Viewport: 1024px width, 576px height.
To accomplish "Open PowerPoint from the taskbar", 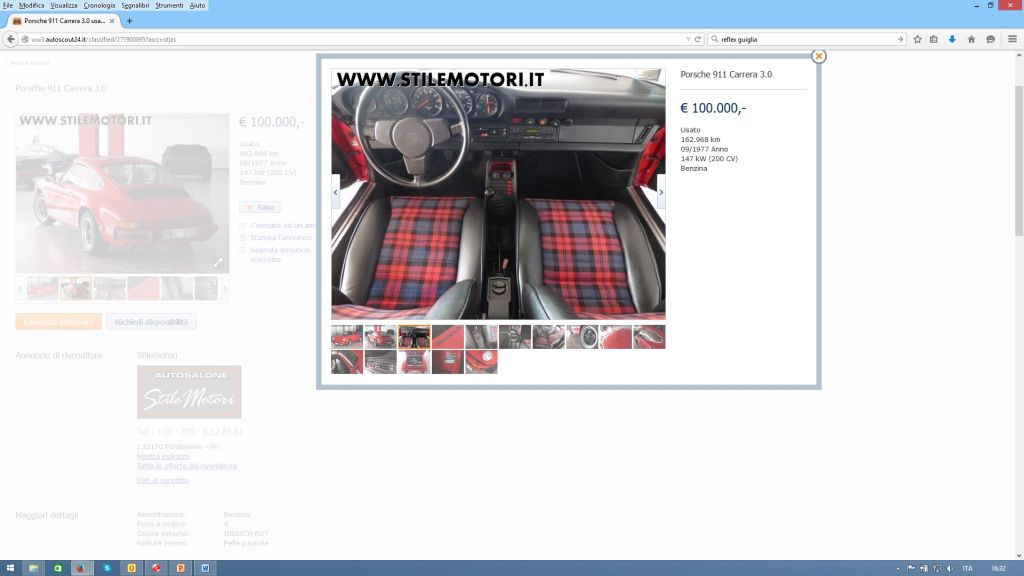I will (x=180, y=568).
